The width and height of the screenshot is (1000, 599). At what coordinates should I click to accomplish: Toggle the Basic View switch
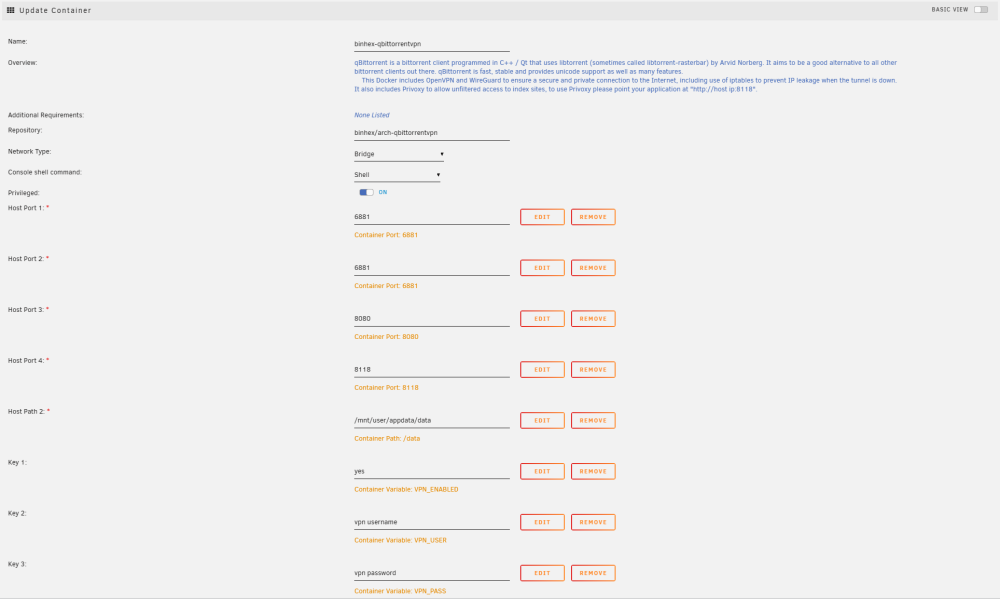tap(981, 10)
